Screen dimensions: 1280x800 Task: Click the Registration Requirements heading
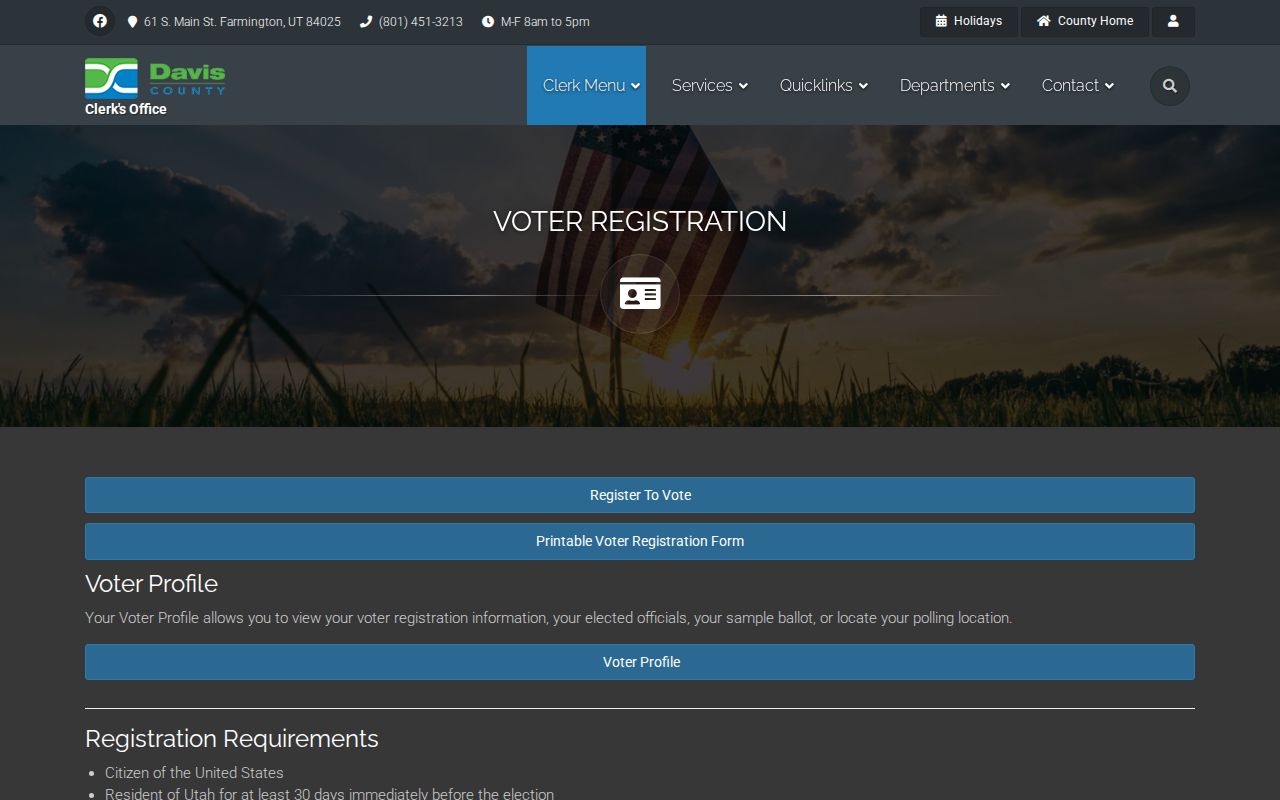click(232, 738)
